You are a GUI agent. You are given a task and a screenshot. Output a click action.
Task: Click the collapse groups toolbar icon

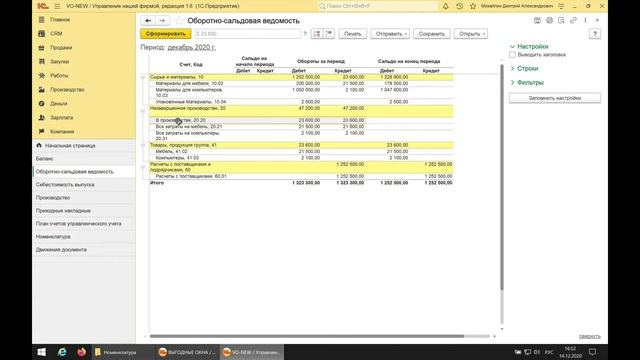point(329,34)
